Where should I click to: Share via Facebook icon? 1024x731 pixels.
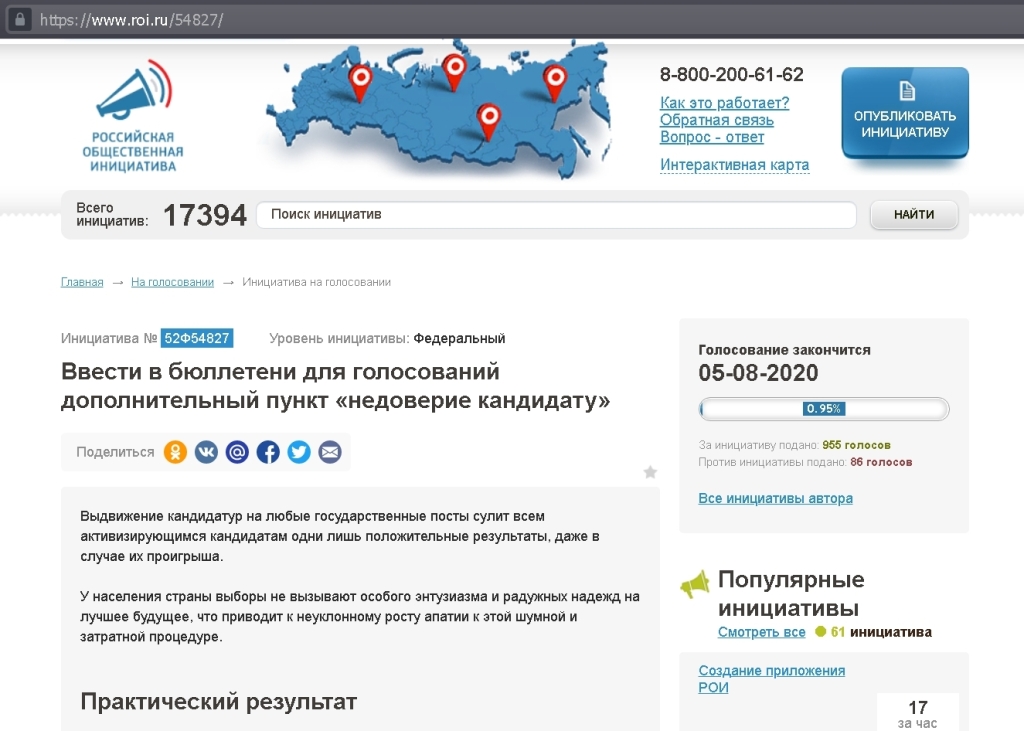[x=268, y=452]
